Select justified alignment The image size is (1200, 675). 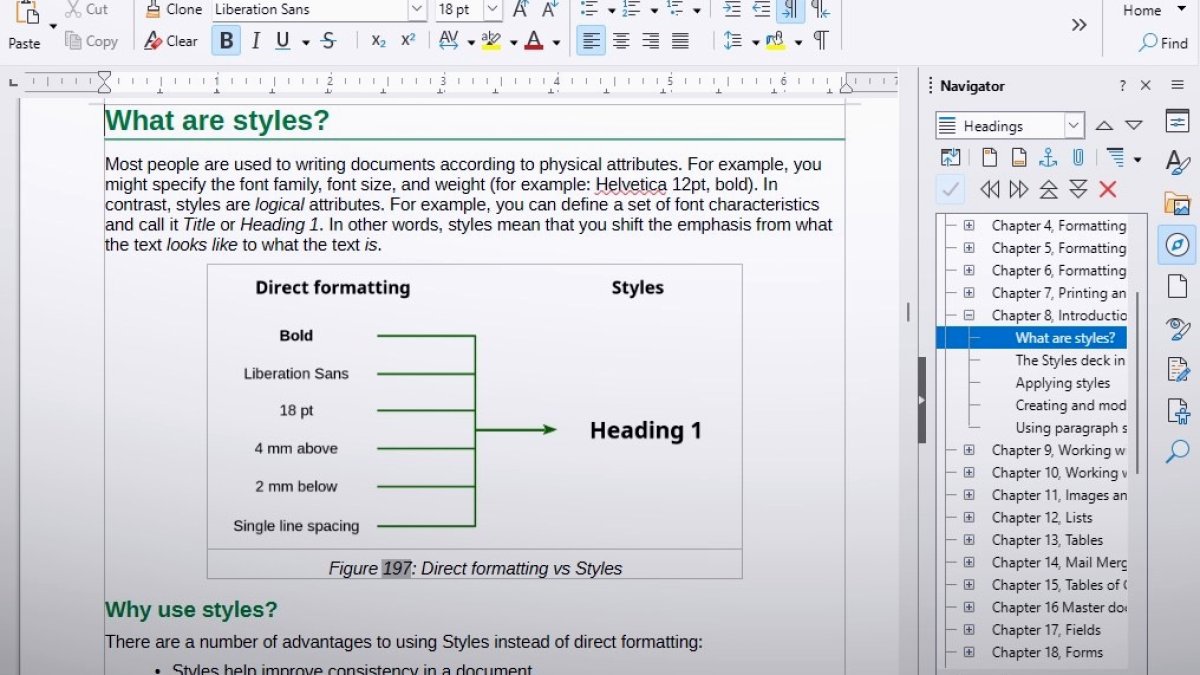[x=680, y=41]
